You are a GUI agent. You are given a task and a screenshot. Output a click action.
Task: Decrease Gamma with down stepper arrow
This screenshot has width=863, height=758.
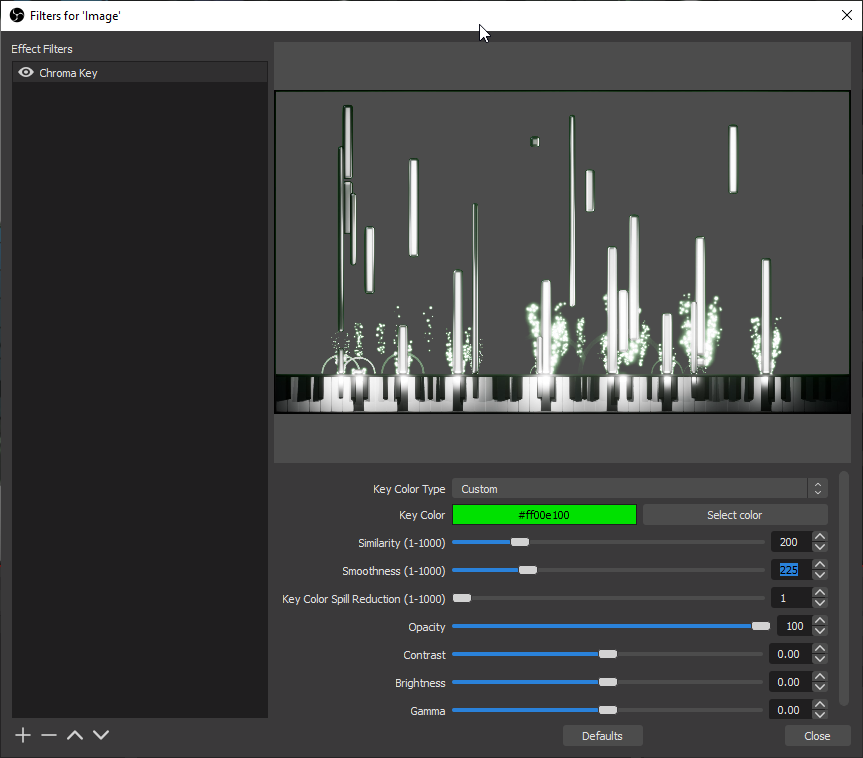[x=820, y=716]
